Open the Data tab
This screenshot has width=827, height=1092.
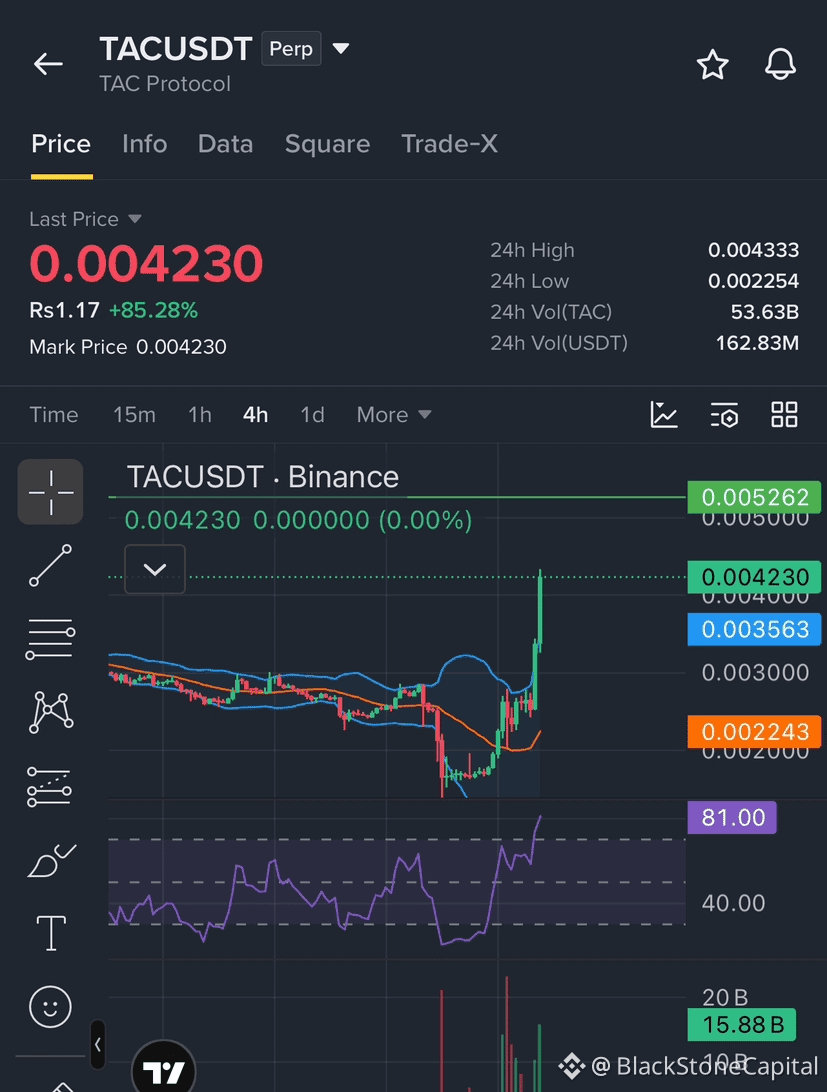click(225, 144)
